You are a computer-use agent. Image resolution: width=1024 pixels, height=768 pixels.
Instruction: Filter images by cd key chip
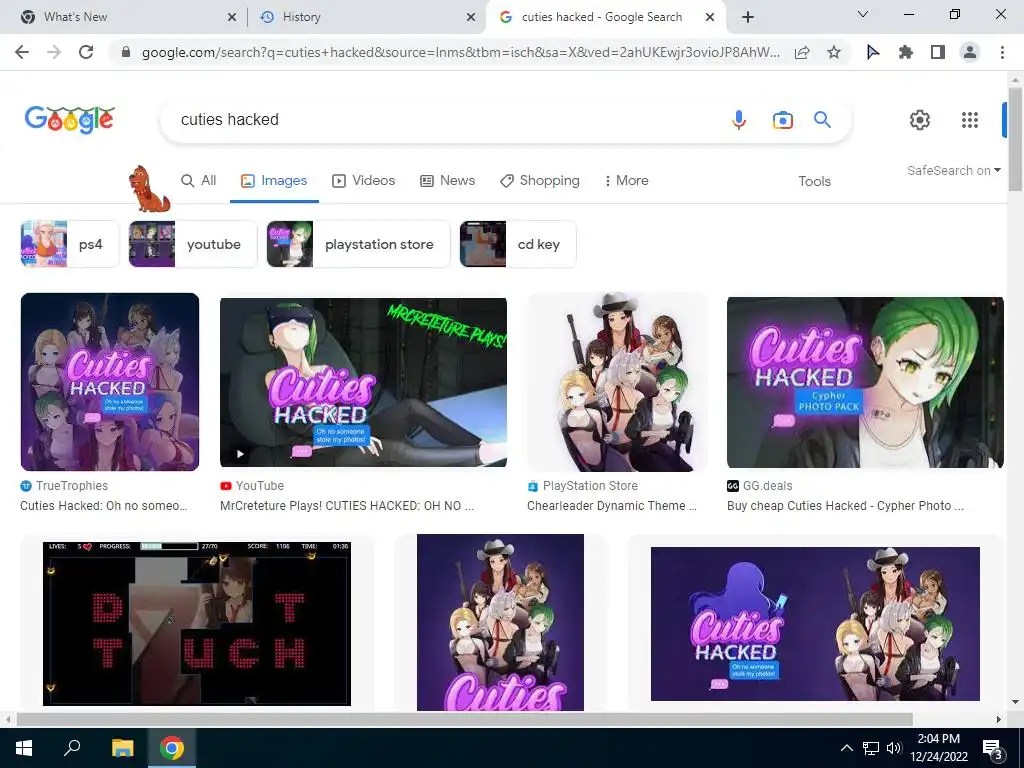(x=518, y=244)
